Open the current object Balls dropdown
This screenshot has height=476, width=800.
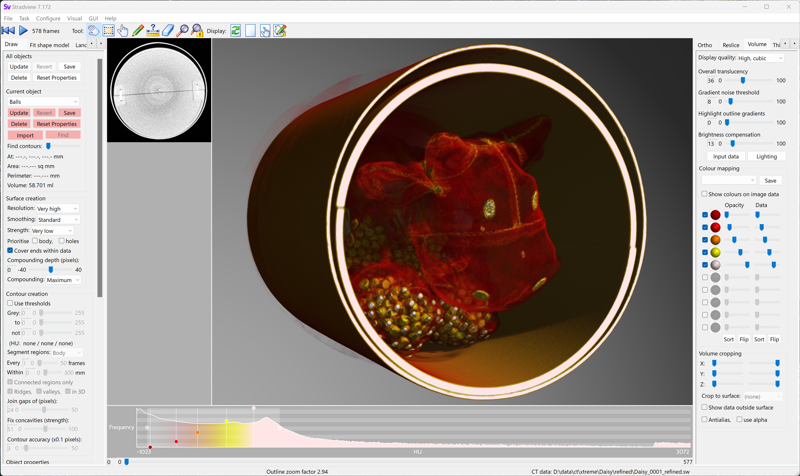[43, 102]
